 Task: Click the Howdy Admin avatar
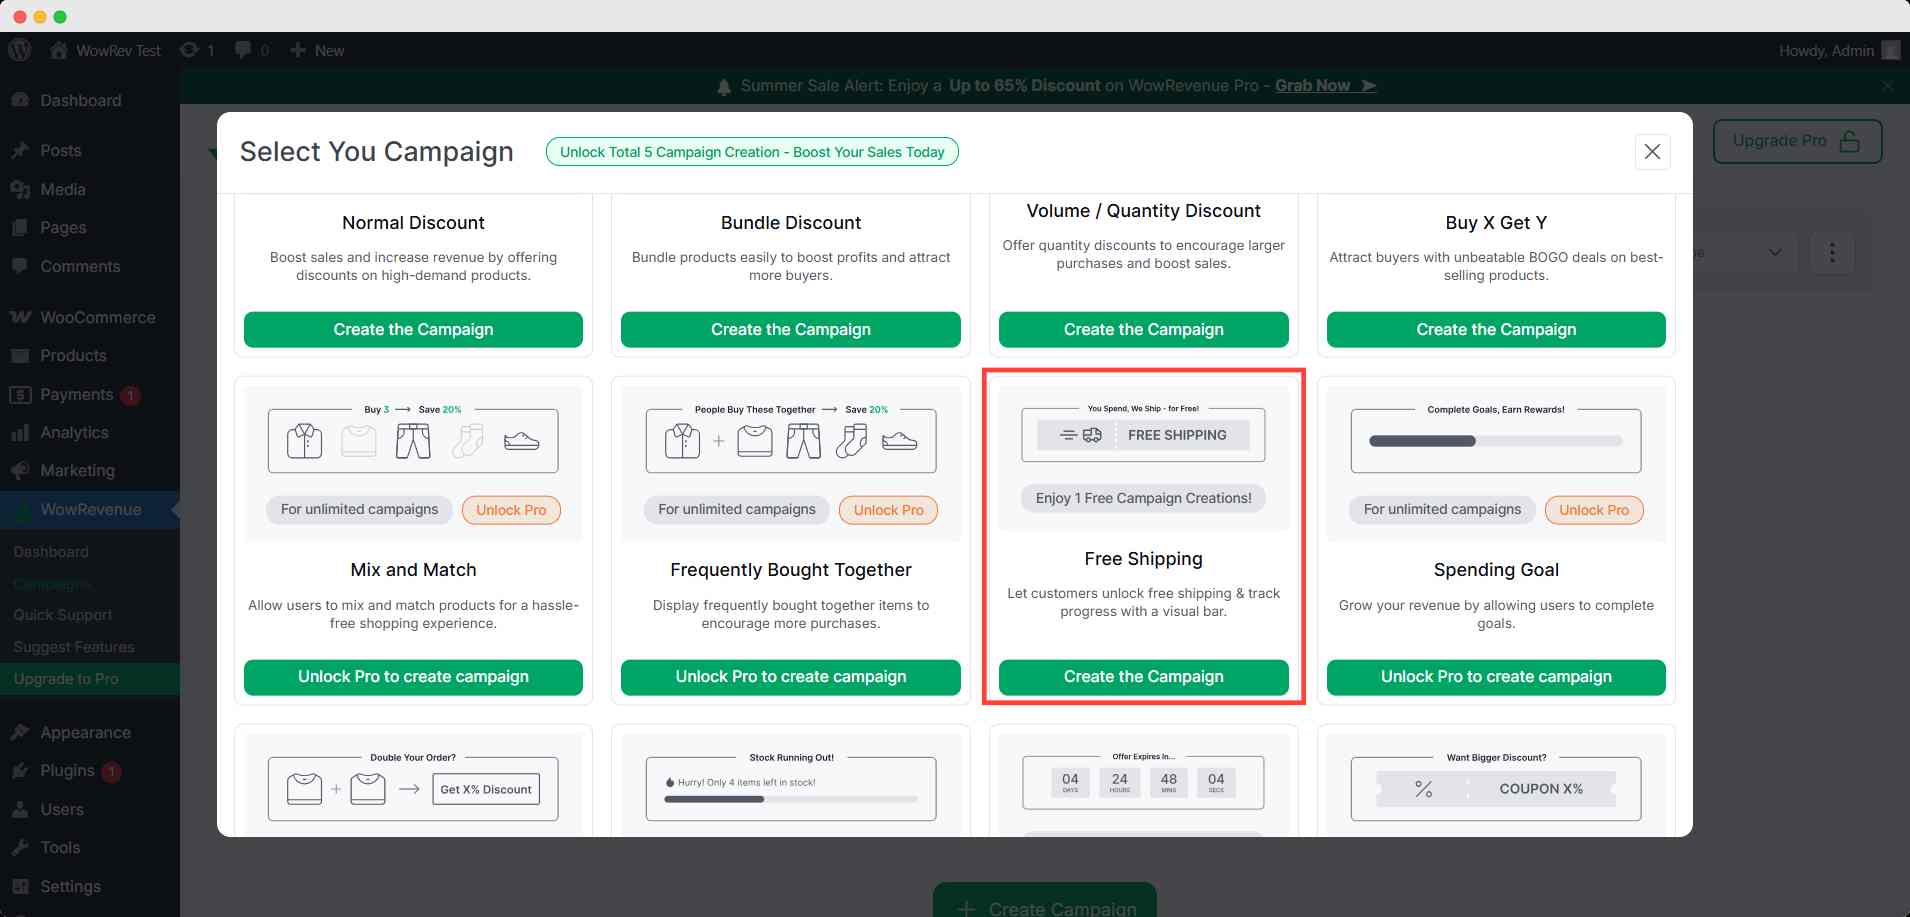[x=1890, y=50]
